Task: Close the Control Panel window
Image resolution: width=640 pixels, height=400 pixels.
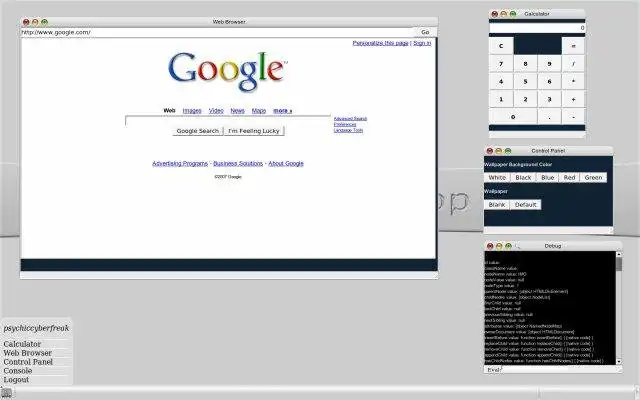Action: tap(490, 151)
